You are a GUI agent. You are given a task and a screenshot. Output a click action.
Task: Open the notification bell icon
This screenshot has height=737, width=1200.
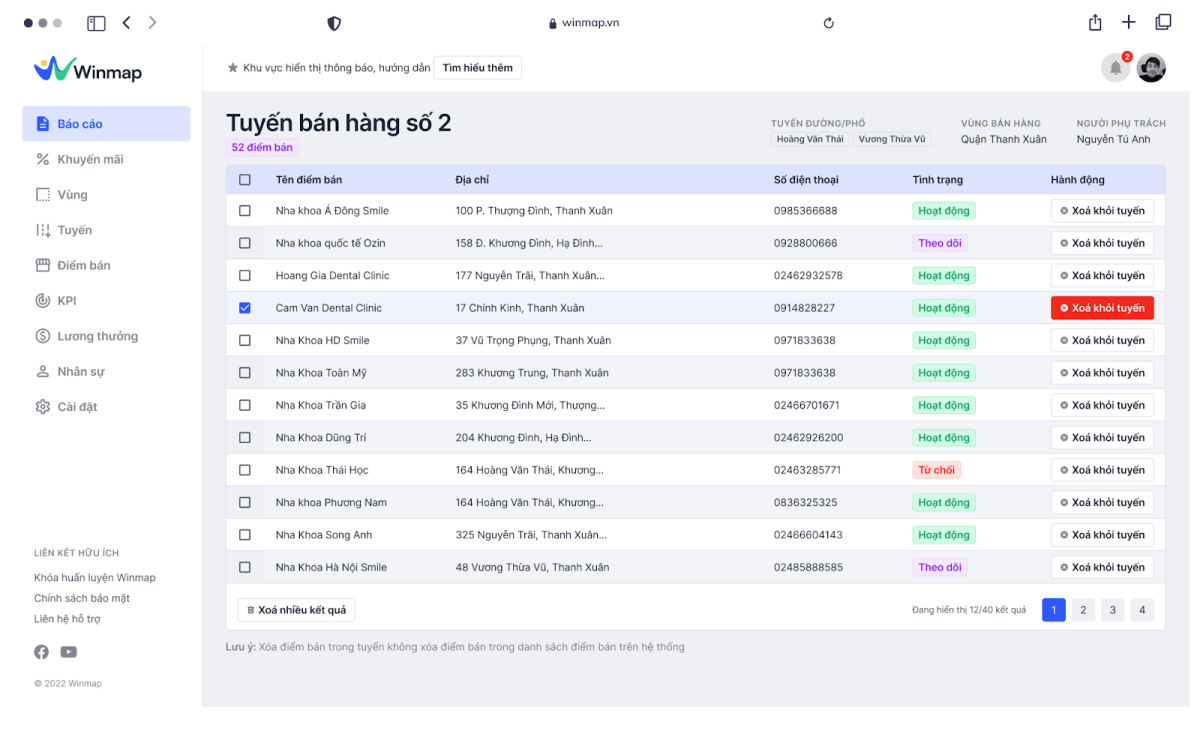point(1115,68)
